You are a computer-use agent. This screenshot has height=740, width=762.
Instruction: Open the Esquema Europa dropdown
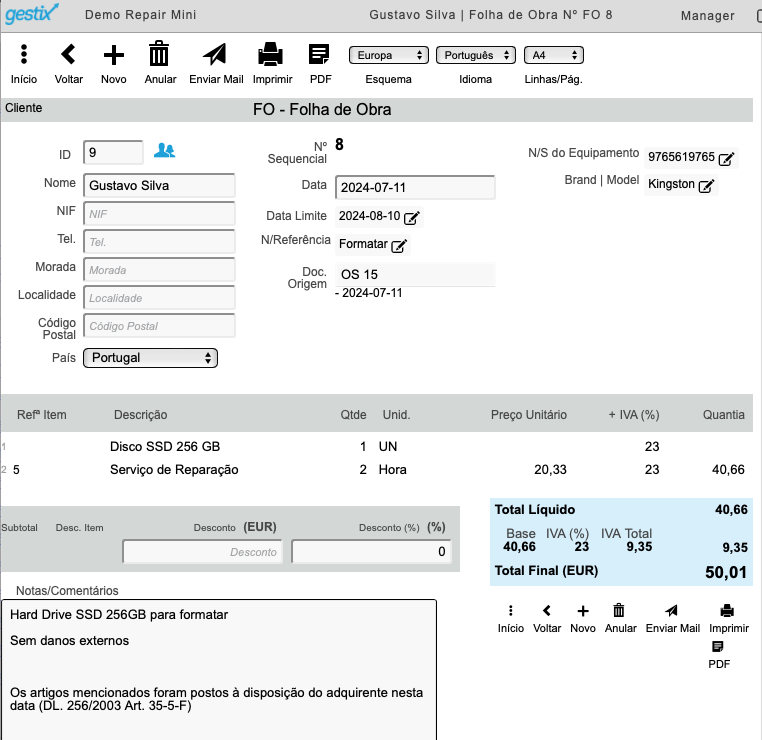pyautogui.click(x=389, y=55)
